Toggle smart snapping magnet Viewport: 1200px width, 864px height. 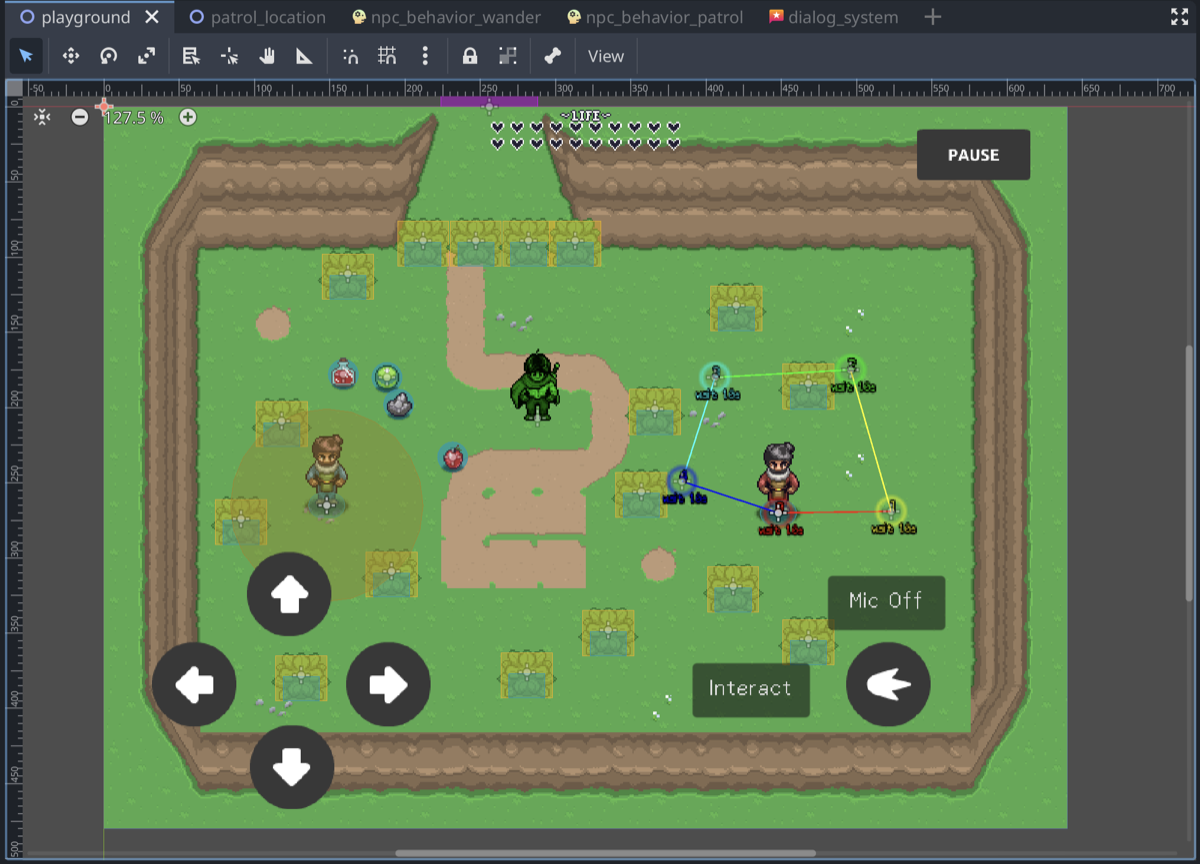(350, 56)
